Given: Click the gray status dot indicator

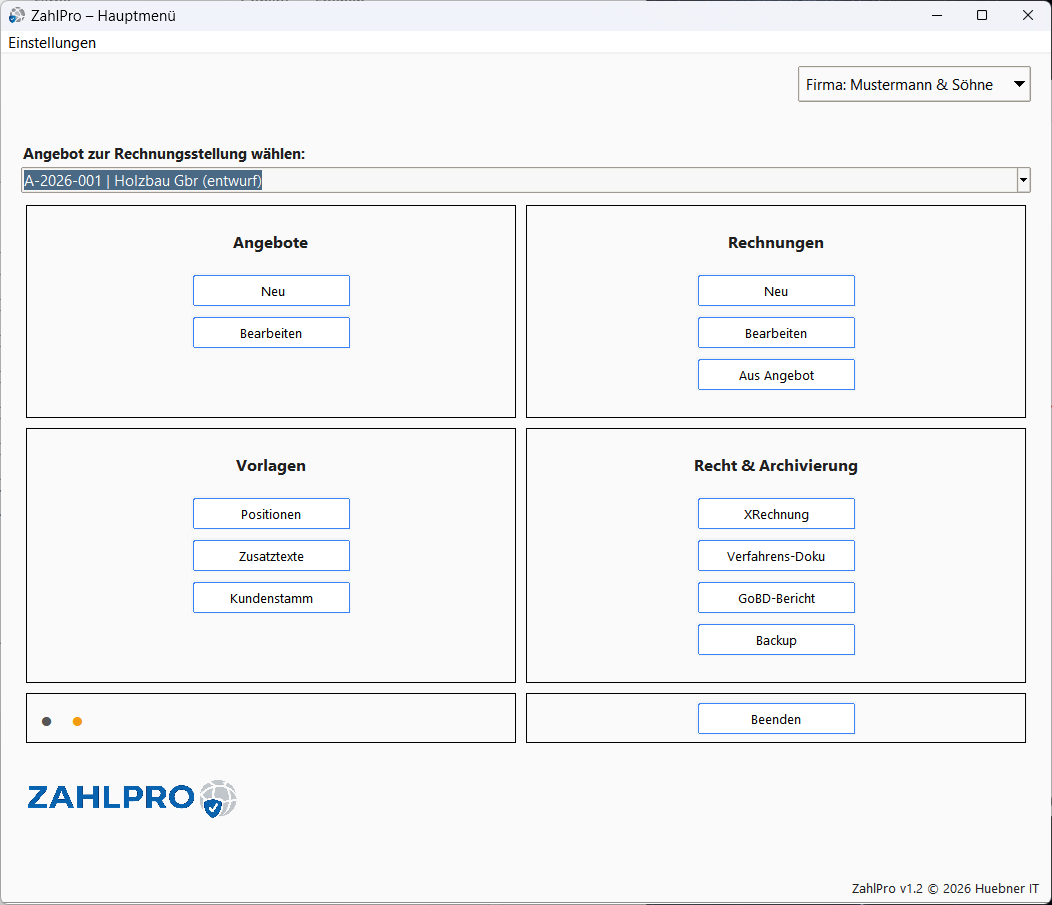Looking at the screenshot, I should click(47, 721).
